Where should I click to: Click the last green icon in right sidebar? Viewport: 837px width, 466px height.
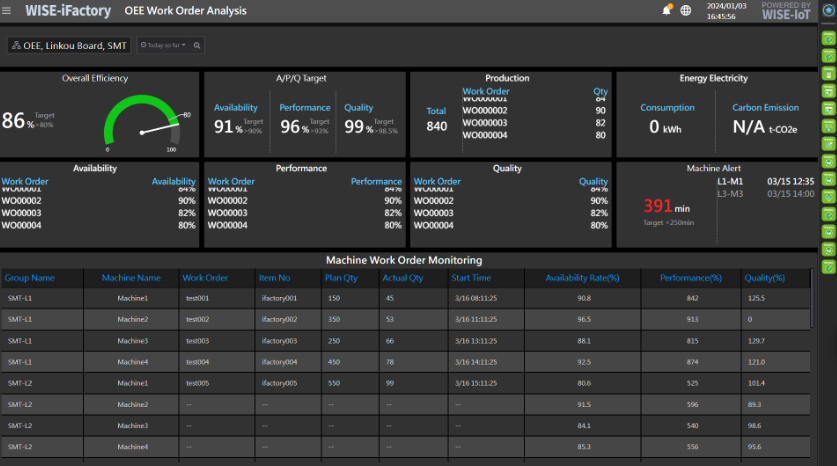click(x=828, y=267)
